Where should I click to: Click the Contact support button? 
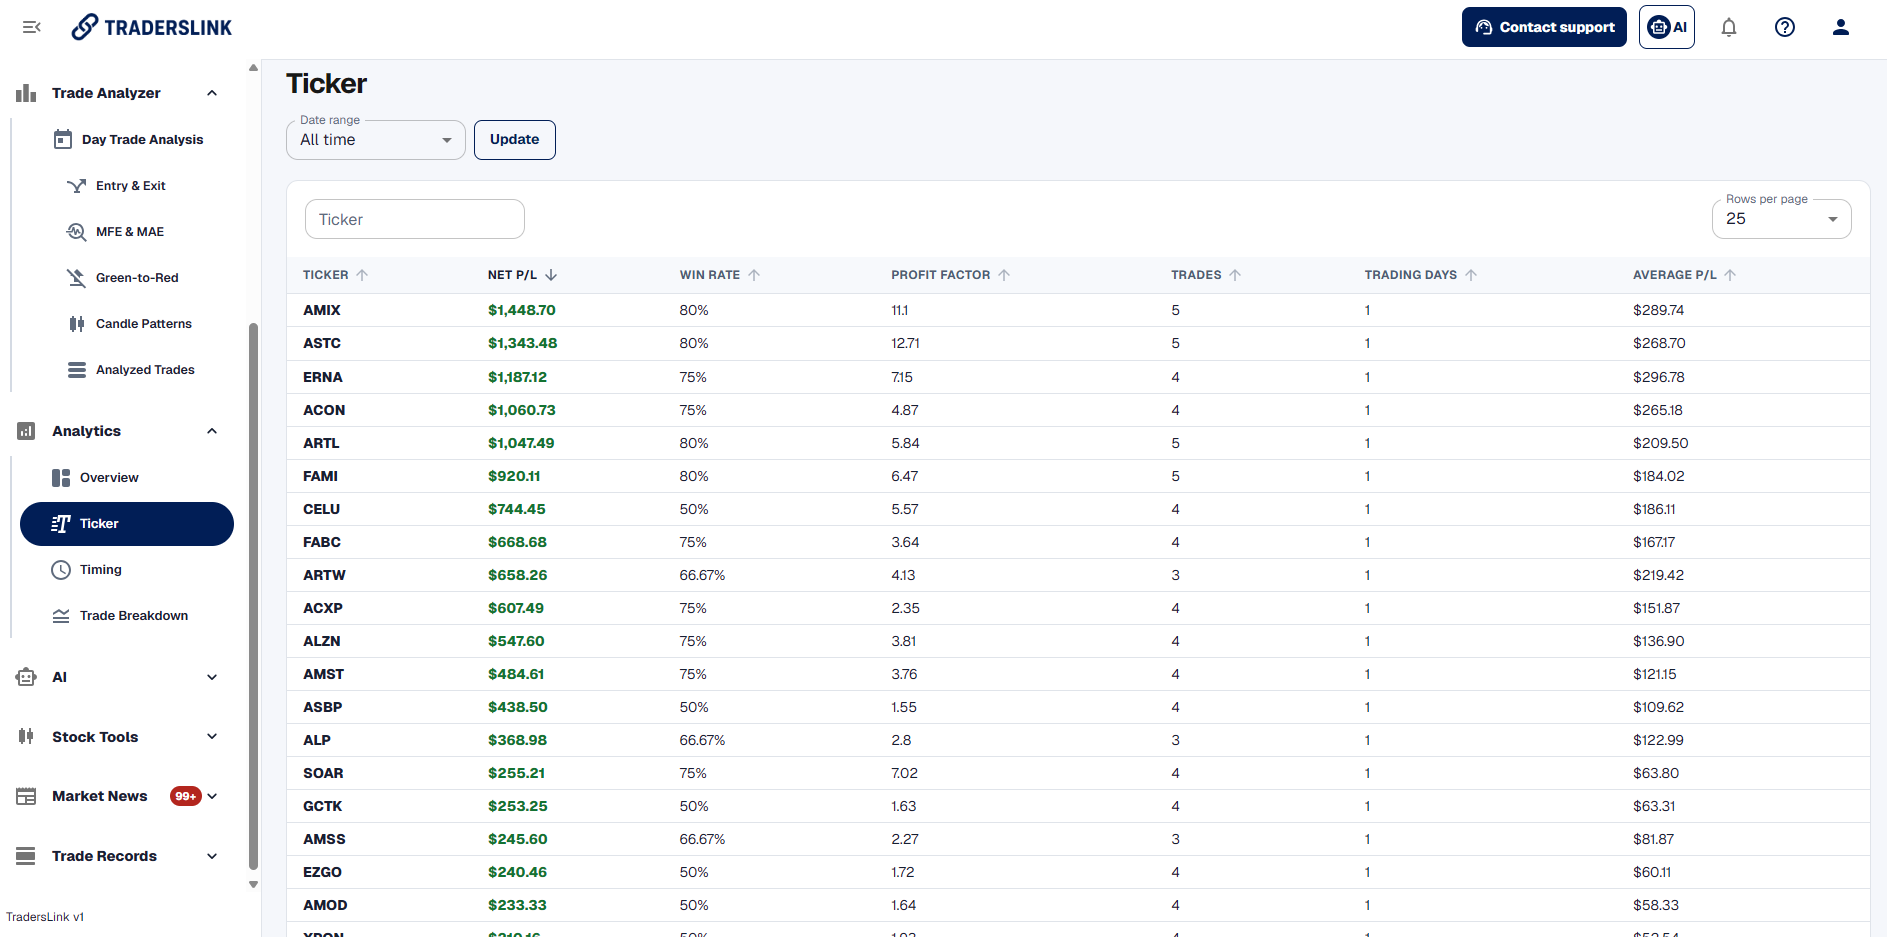[1544, 27]
